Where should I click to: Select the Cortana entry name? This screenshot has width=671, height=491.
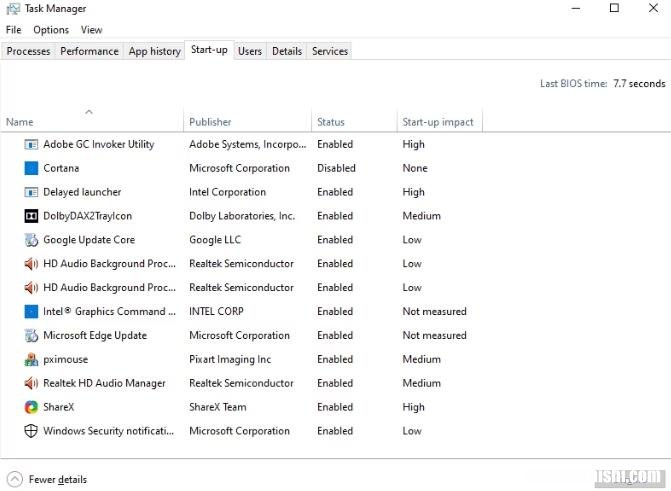(x=61, y=168)
